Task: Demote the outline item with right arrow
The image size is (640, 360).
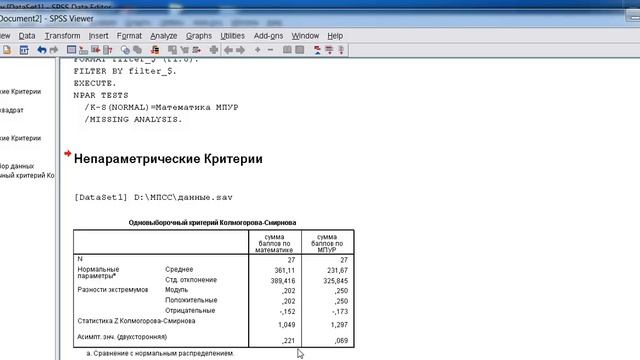Action: click(x=240, y=50)
